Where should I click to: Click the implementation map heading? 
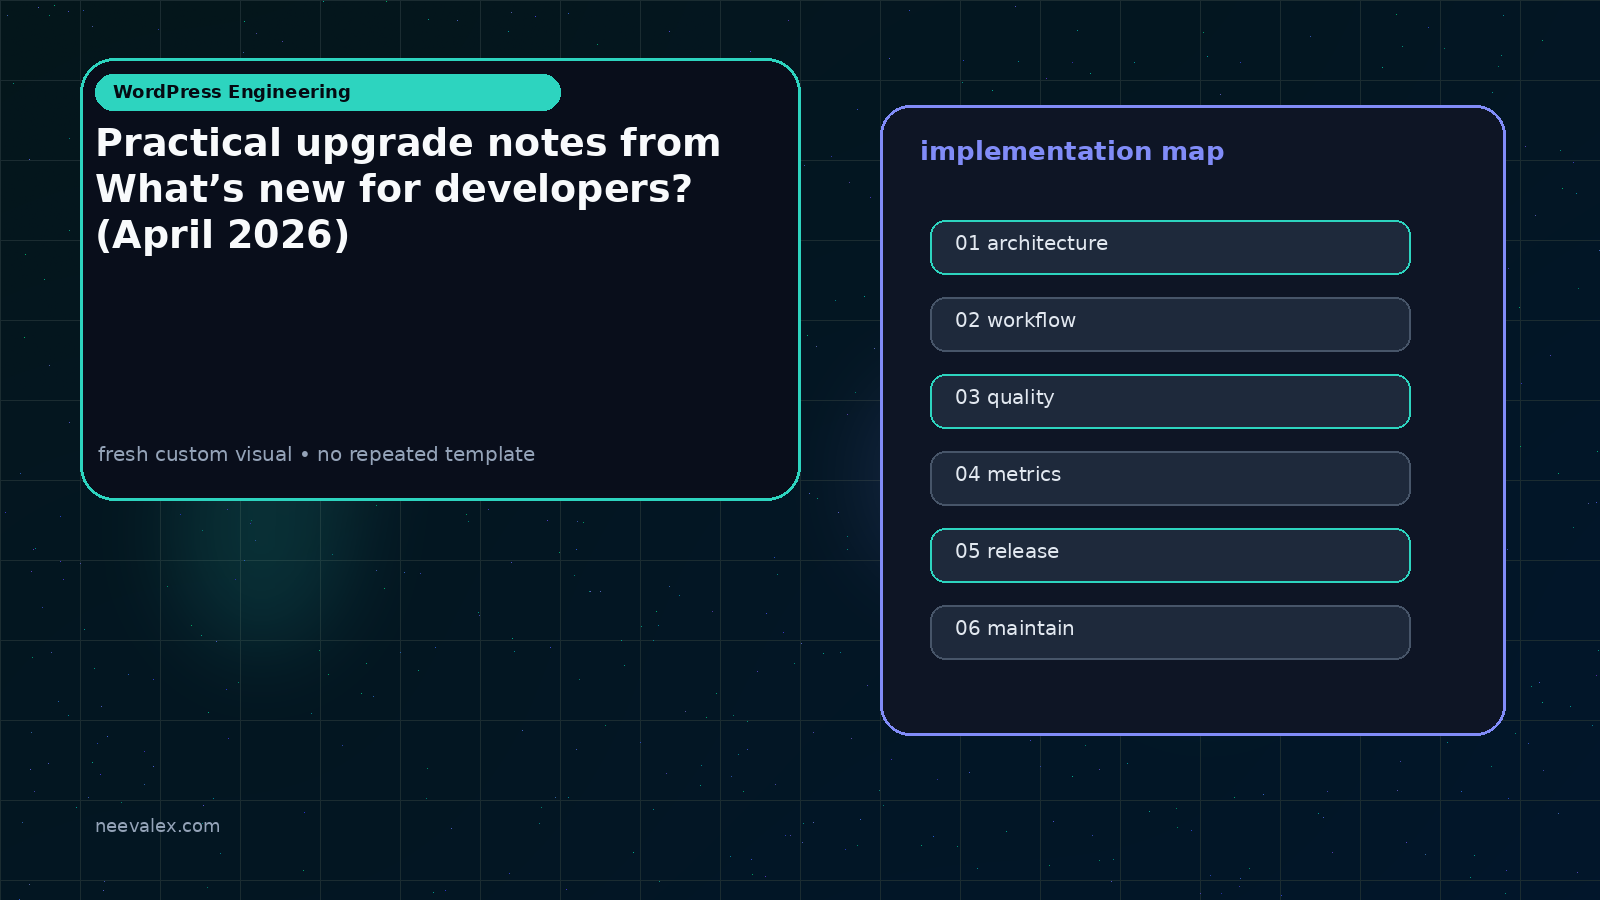tap(1072, 152)
